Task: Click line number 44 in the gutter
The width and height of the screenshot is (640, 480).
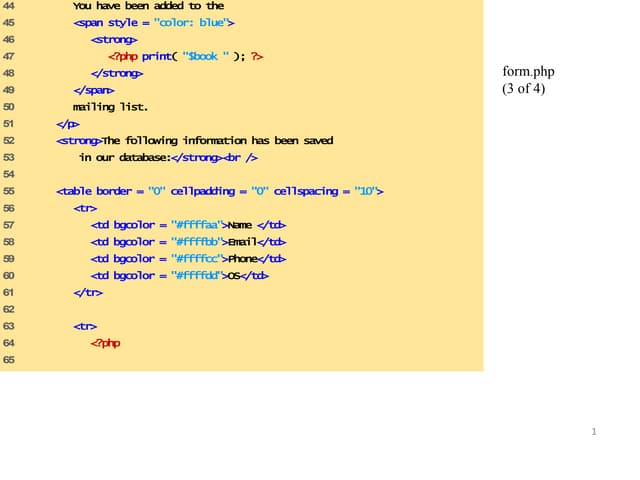Action: pos(9,5)
